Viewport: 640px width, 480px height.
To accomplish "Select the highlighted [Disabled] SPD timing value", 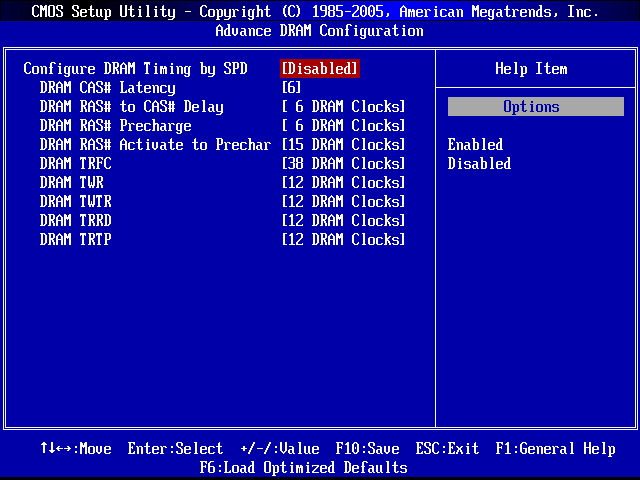I will click(319, 69).
